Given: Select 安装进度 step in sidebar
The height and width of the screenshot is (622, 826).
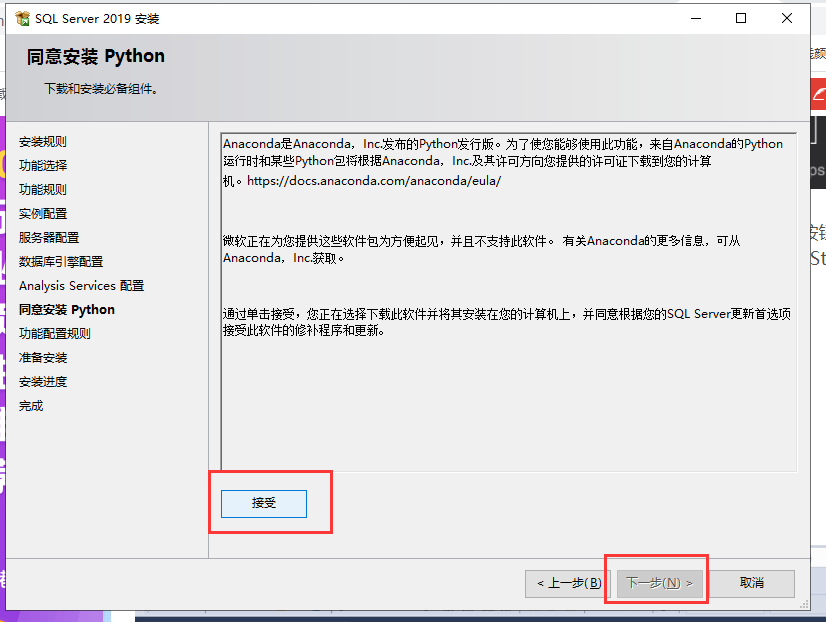Looking at the screenshot, I should point(43,382).
